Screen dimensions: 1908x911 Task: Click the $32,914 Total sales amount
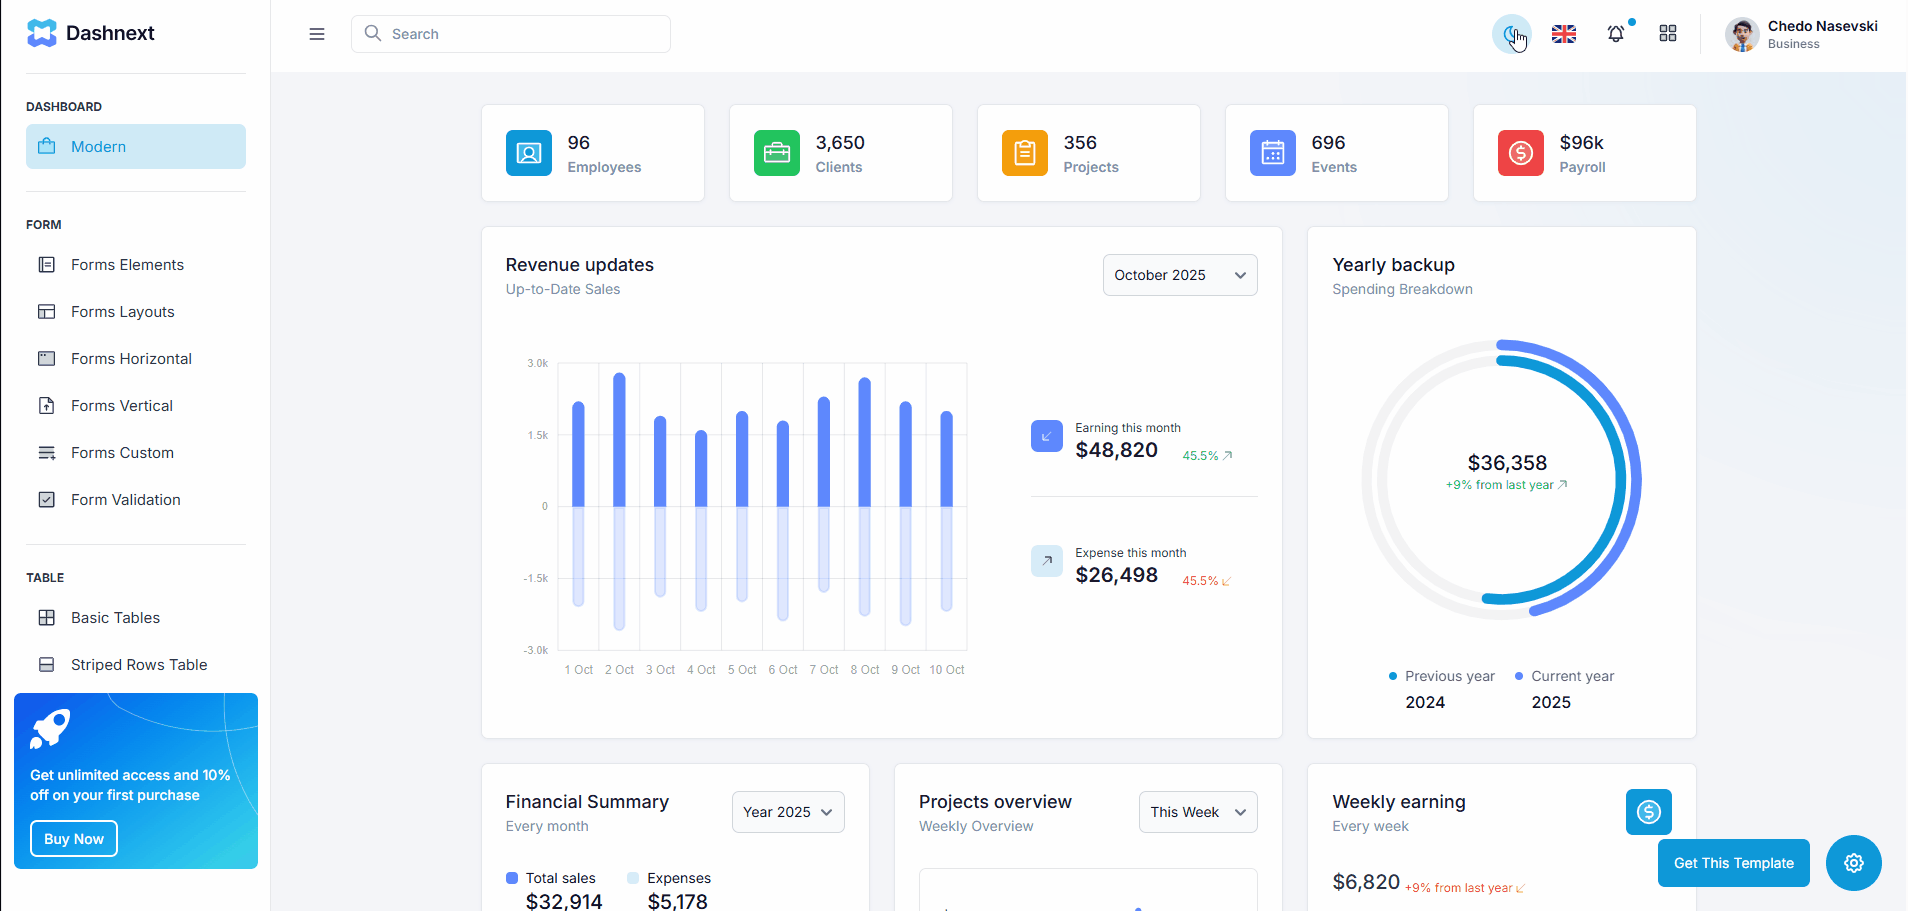[x=564, y=901]
